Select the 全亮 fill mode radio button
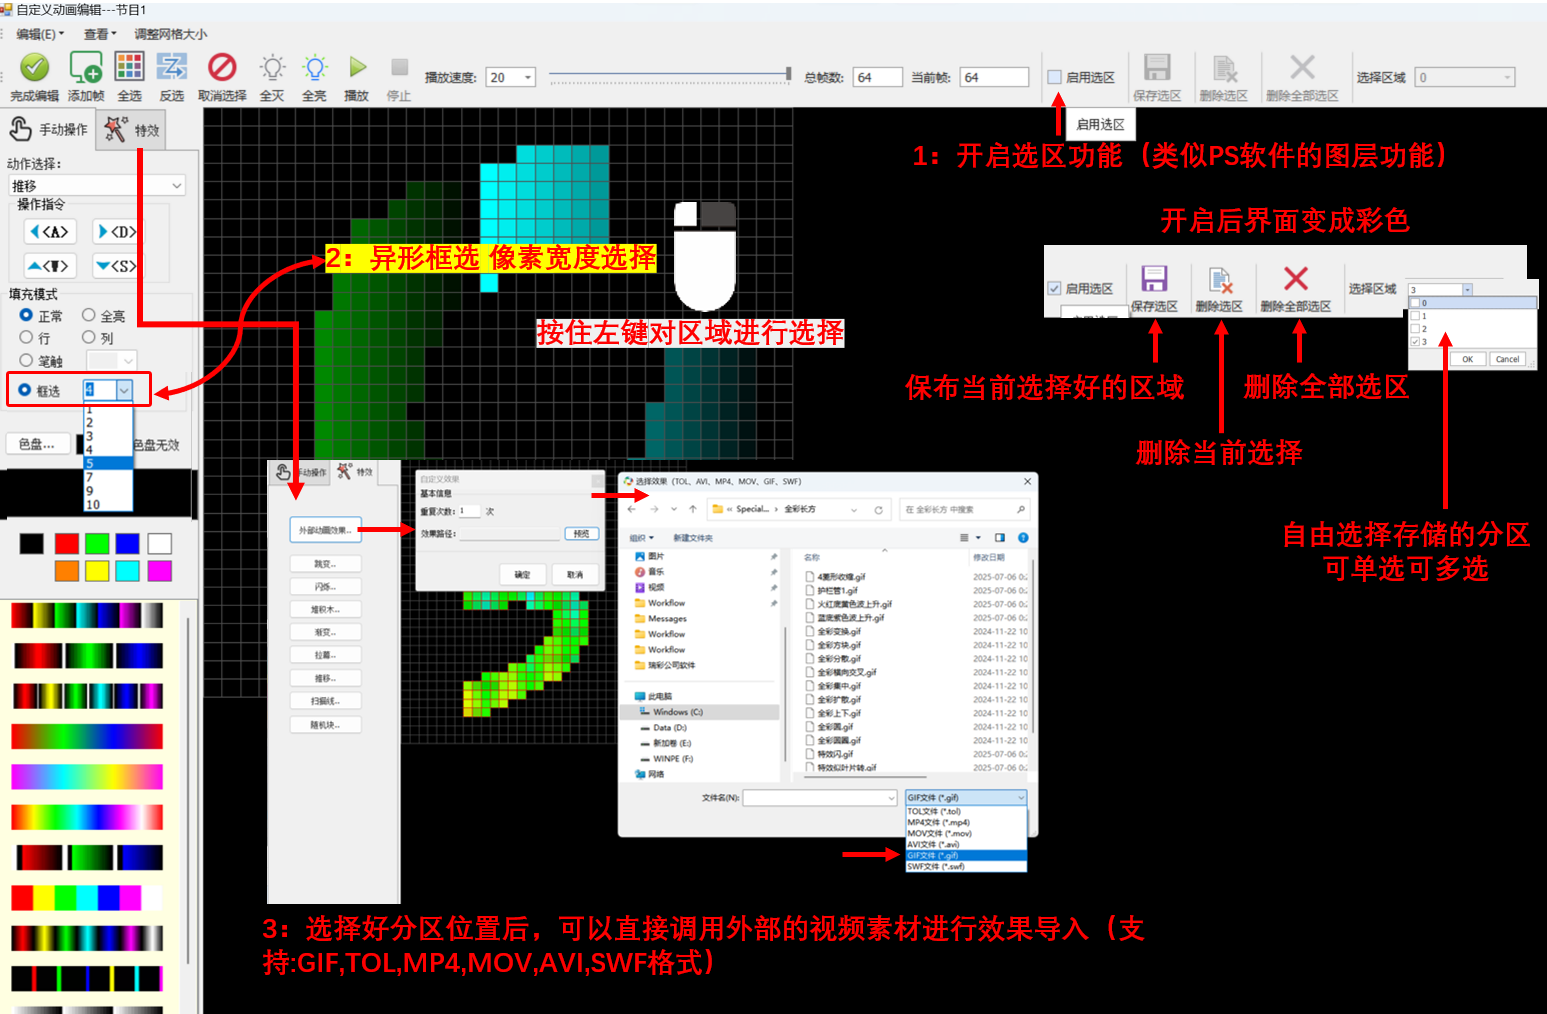This screenshot has height=1014, width=1547. pyautogui.click(x=89, y=315)
